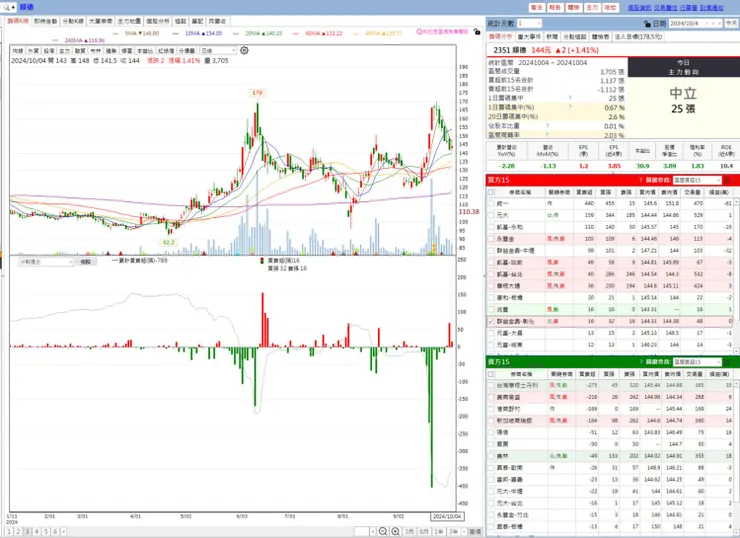Switch to the 個股分析 tab
Image resolution: width=740 pixels, height=538 pixels.
point(158,21)
